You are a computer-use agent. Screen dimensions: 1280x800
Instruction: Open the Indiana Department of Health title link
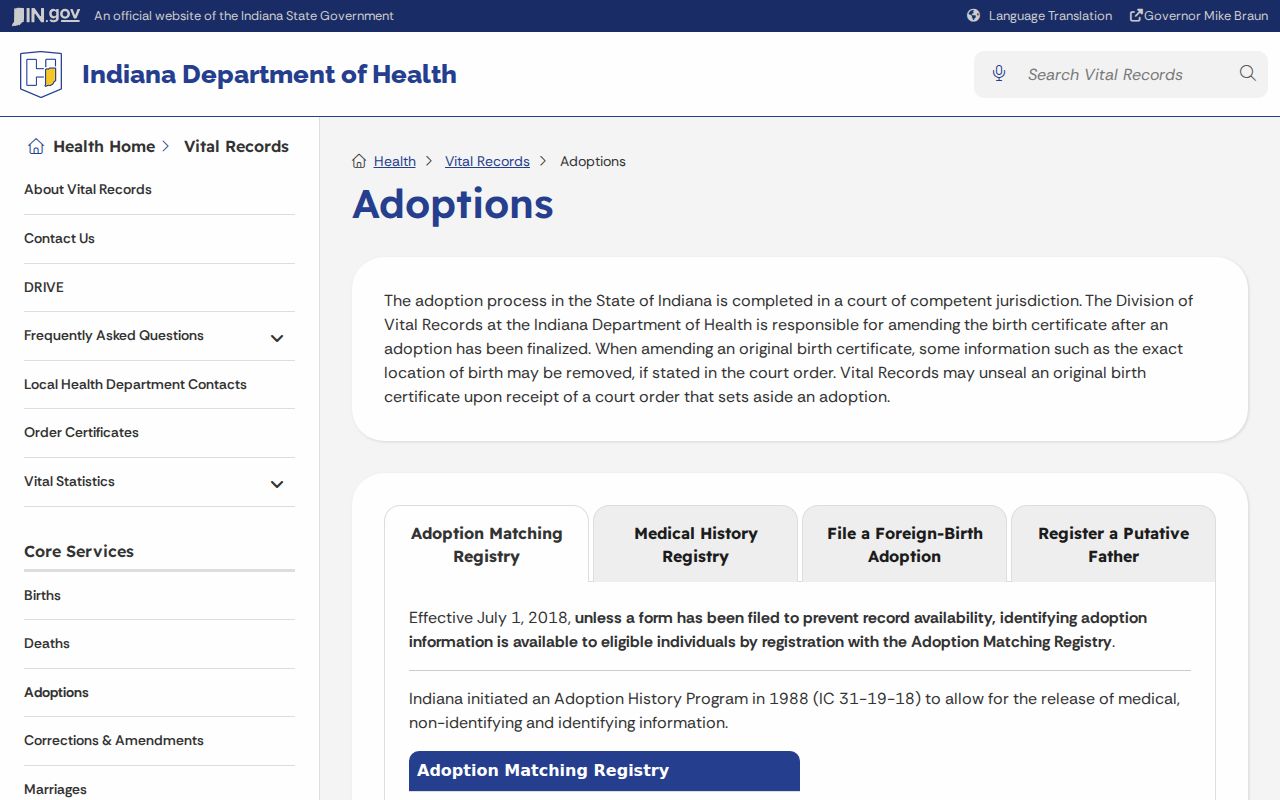[269, 74]
